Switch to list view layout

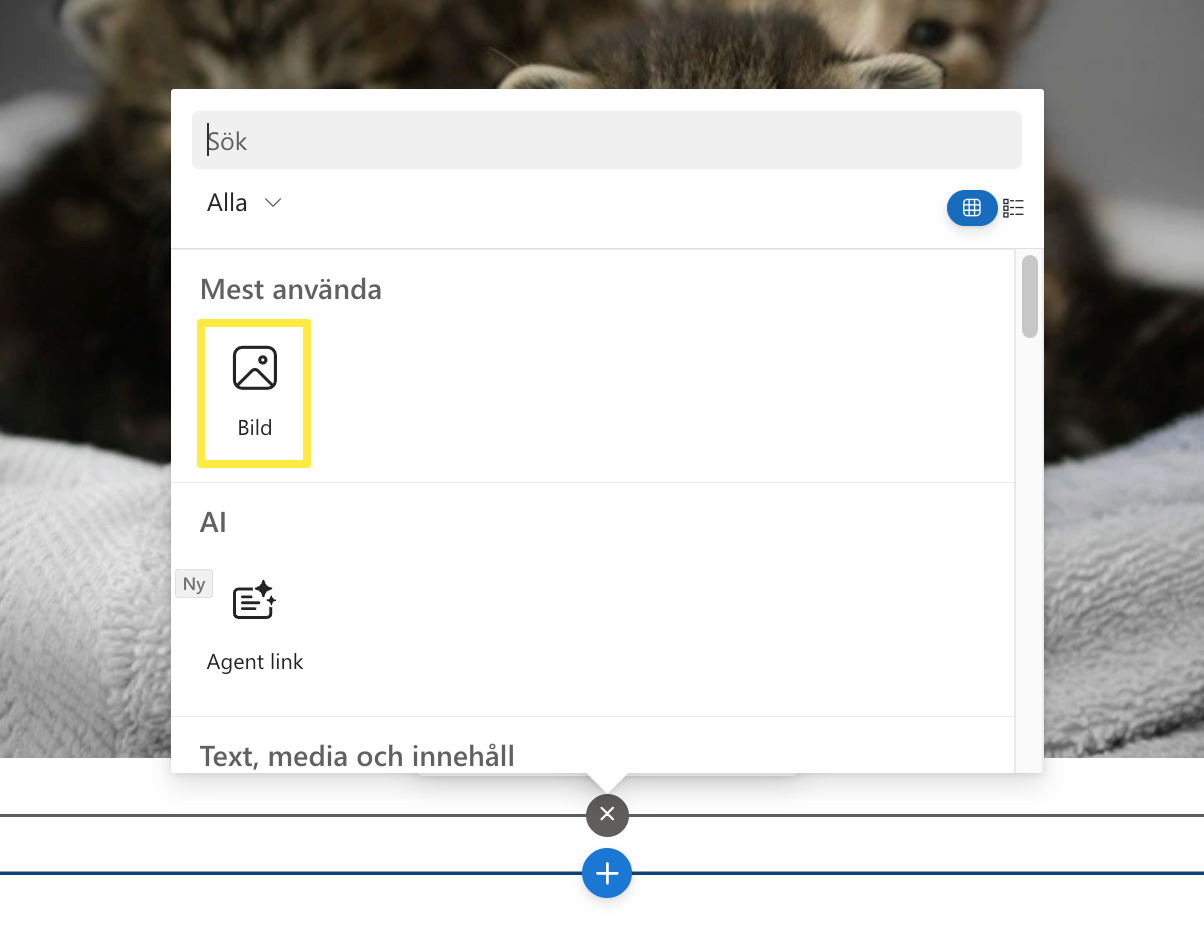(1013, 208)
